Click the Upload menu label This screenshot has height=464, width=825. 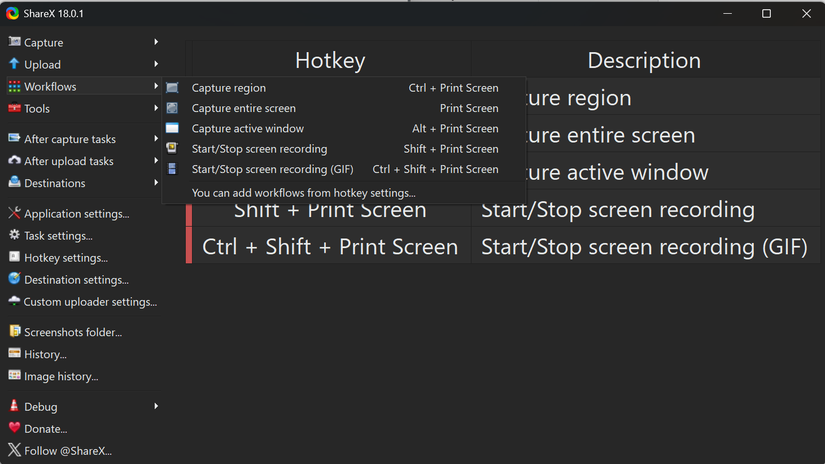42,65
